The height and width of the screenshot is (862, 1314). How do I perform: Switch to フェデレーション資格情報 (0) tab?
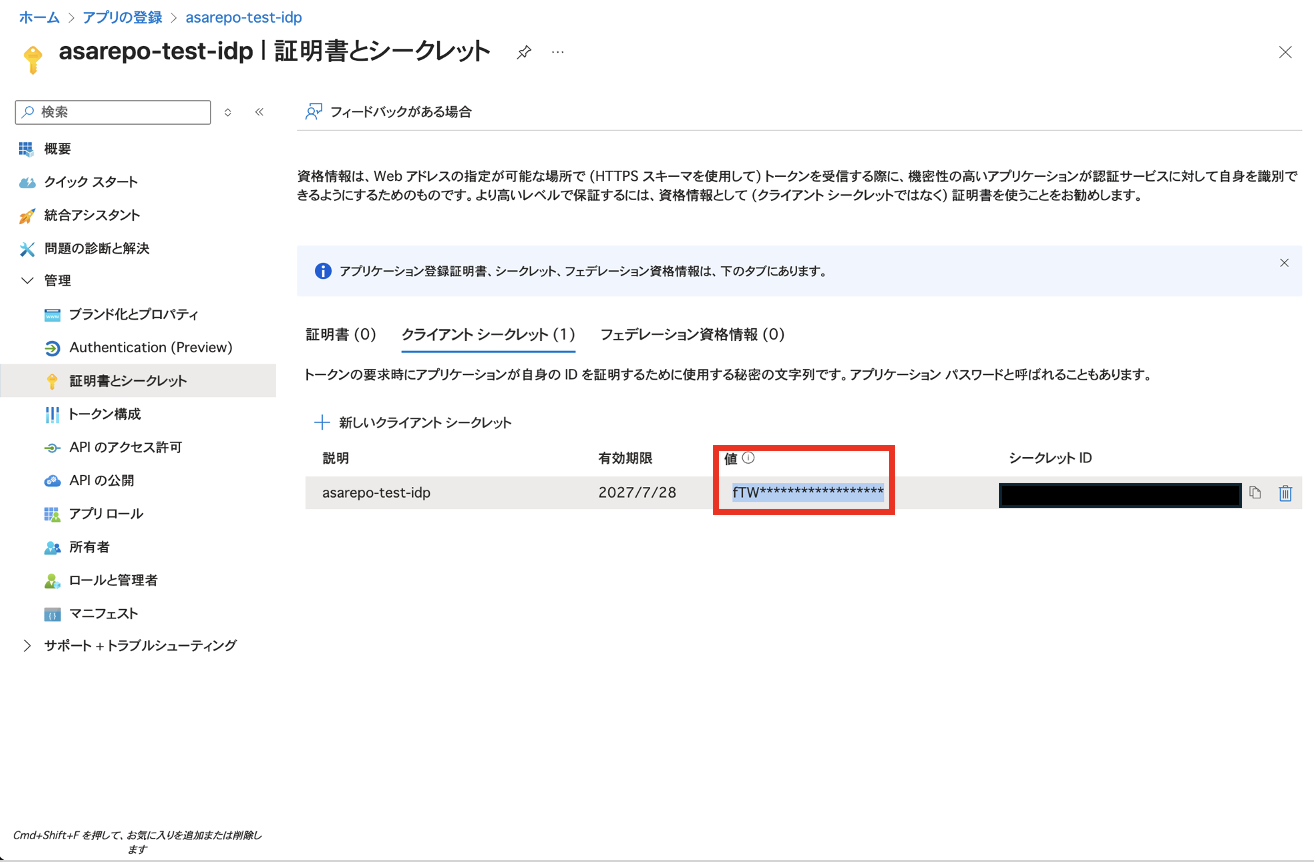(692, 335)
